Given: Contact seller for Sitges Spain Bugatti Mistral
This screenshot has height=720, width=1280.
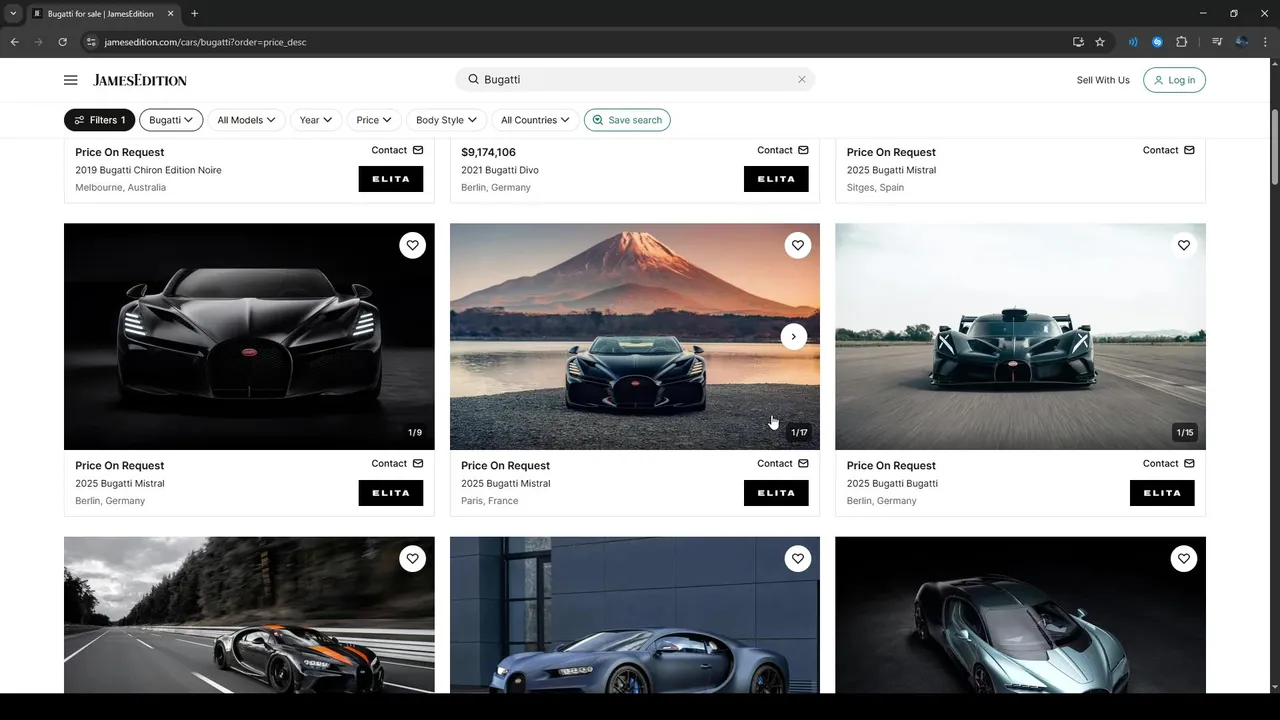Looking at the screenshot, I should click(x=1169, y=150).
